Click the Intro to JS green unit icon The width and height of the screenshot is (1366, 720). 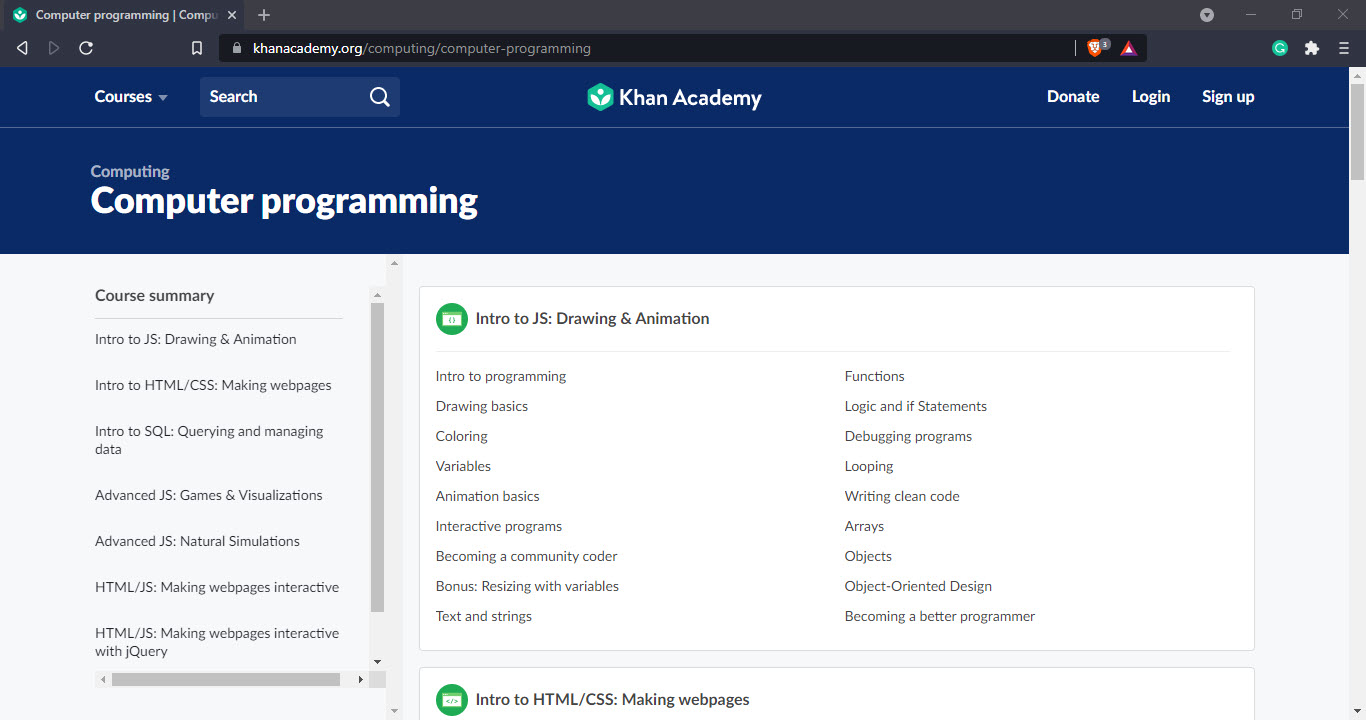452,319
